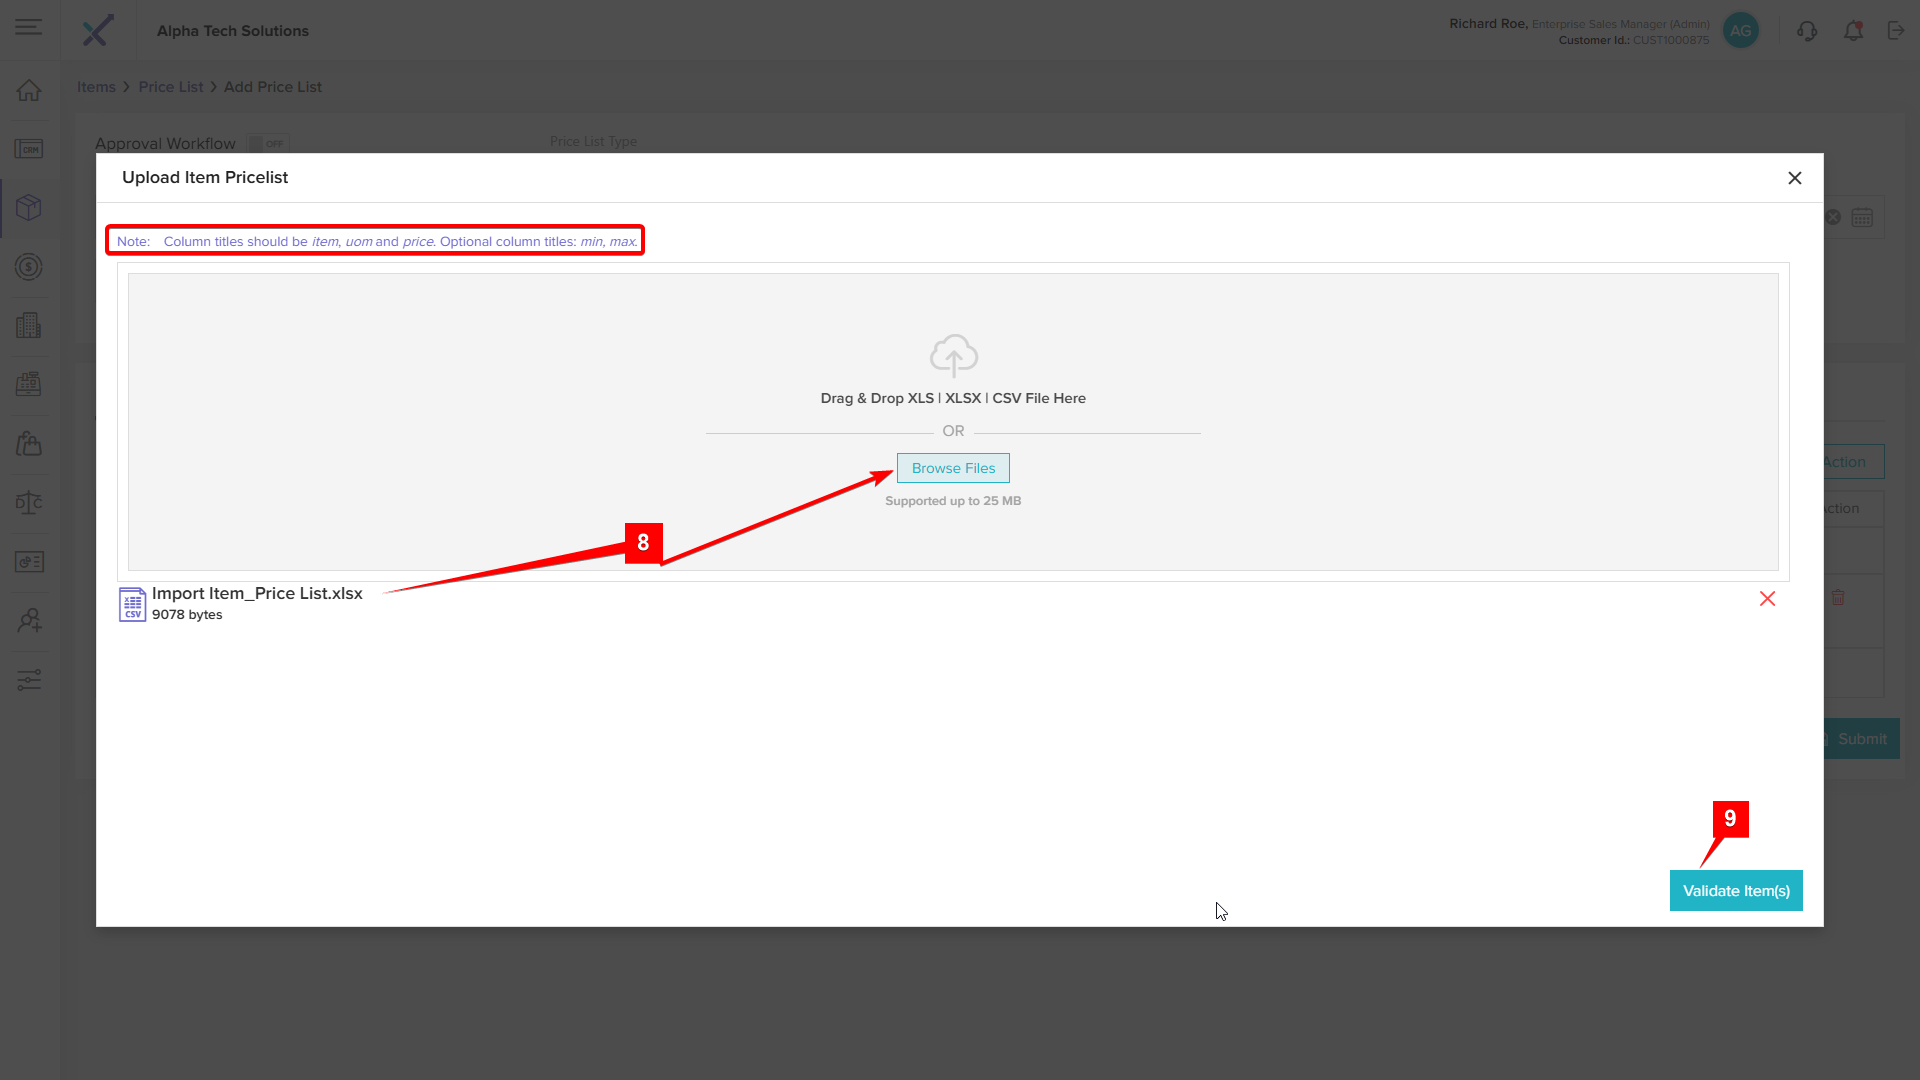1920x1080 pixels.
Task: Open the add-user sidebar icon
Action: (29, 621)
